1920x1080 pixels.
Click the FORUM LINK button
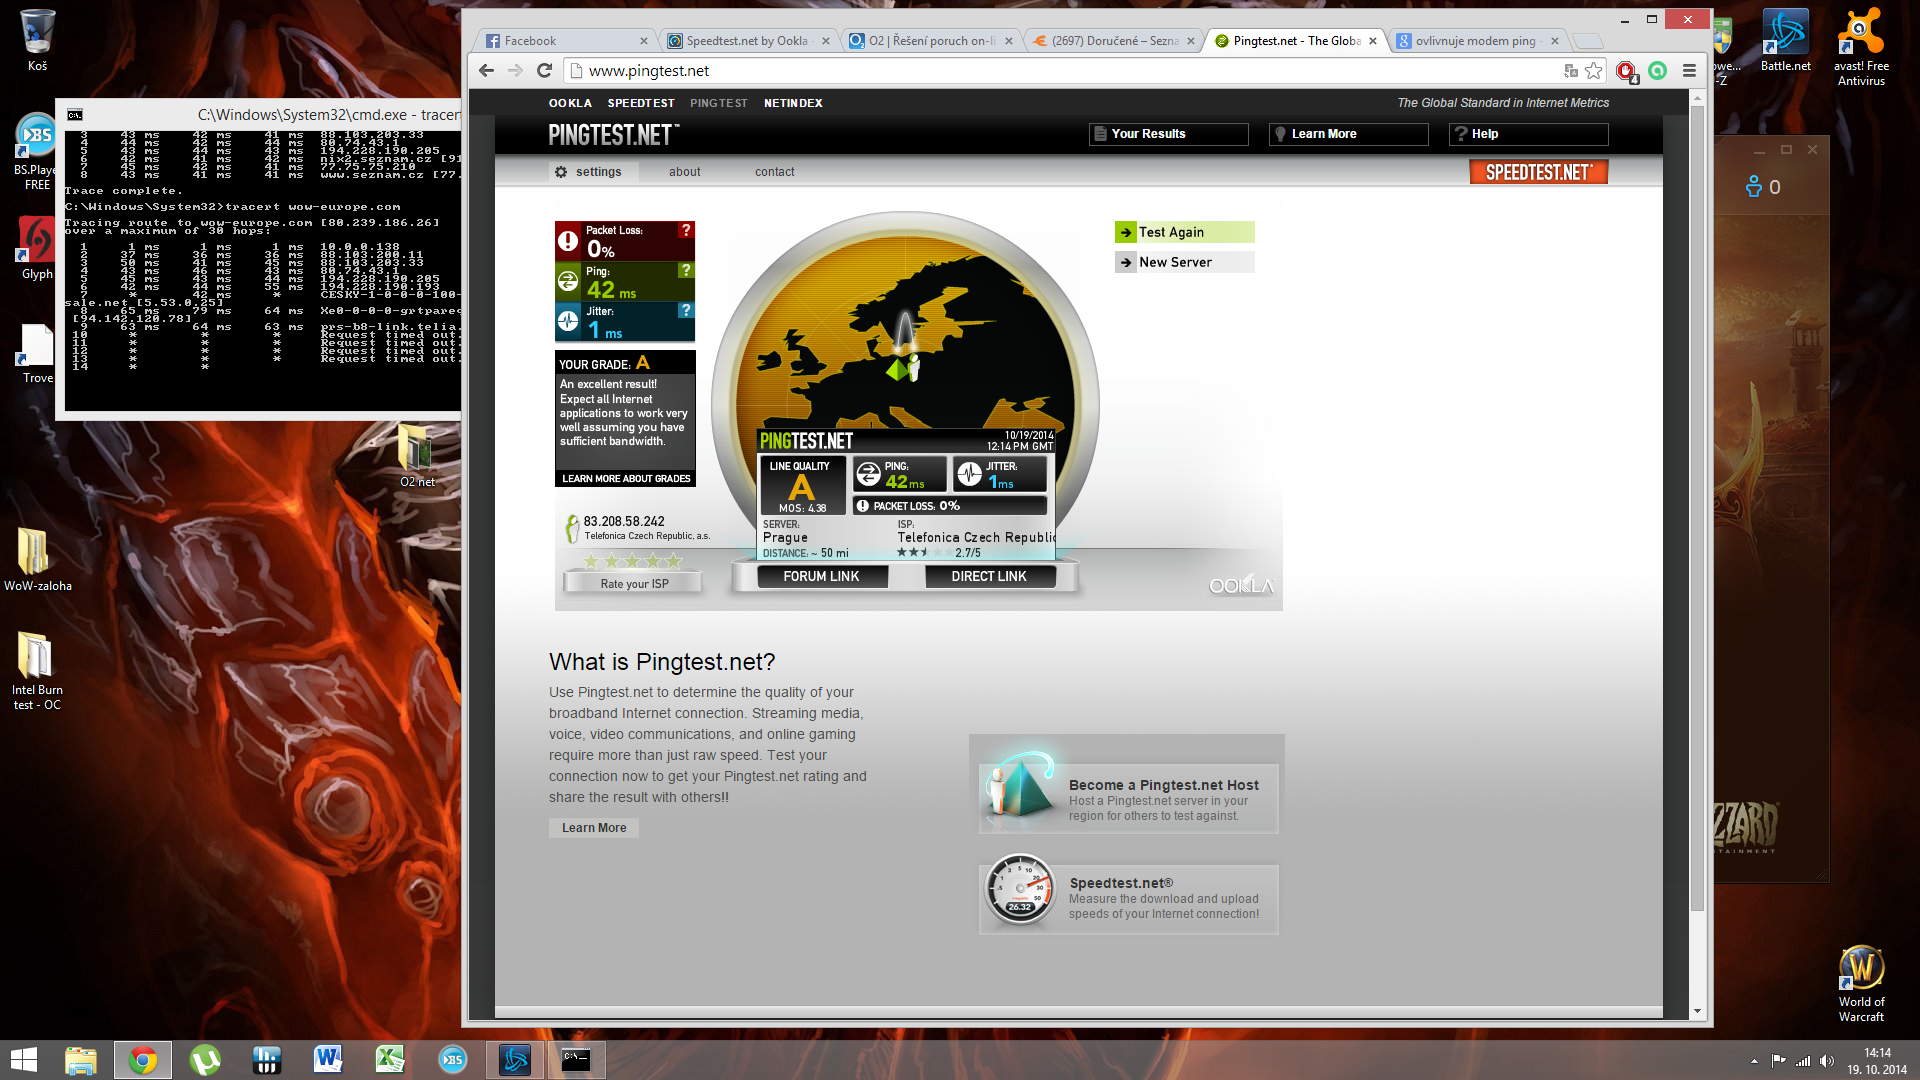point(821,576)
